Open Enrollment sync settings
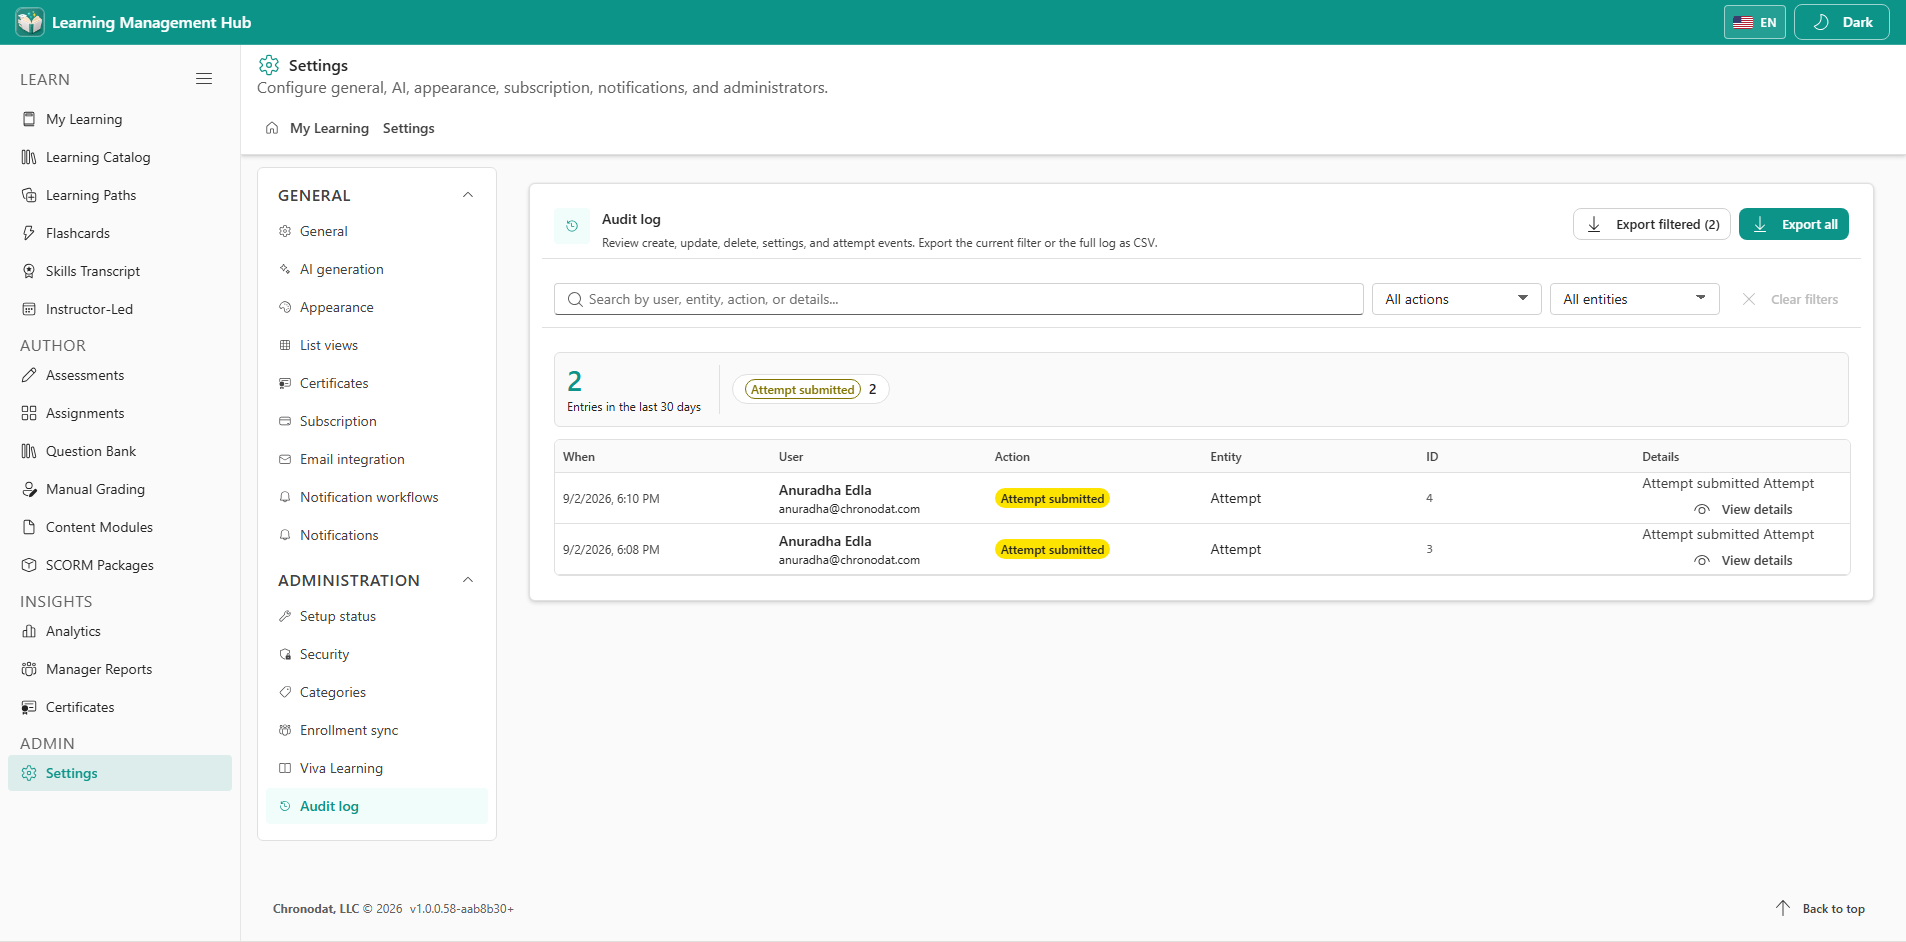Viewport: 1906px width, 942px height. [x=376, y=730]
